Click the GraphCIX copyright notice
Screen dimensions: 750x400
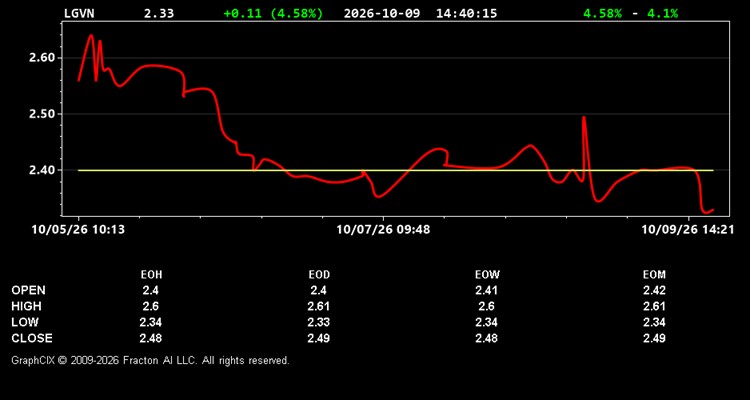pos(150,360)
